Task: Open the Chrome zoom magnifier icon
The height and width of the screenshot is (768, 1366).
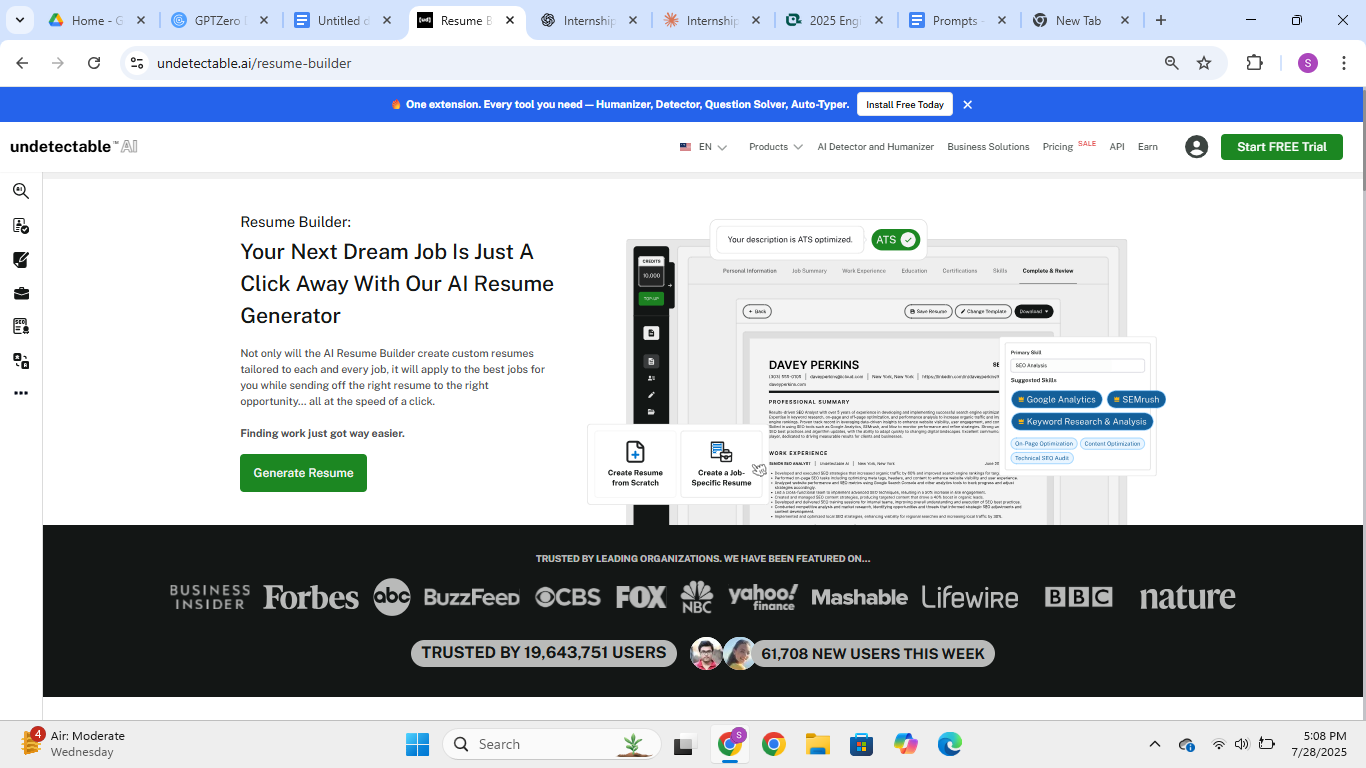Action: coord(1172,63)
